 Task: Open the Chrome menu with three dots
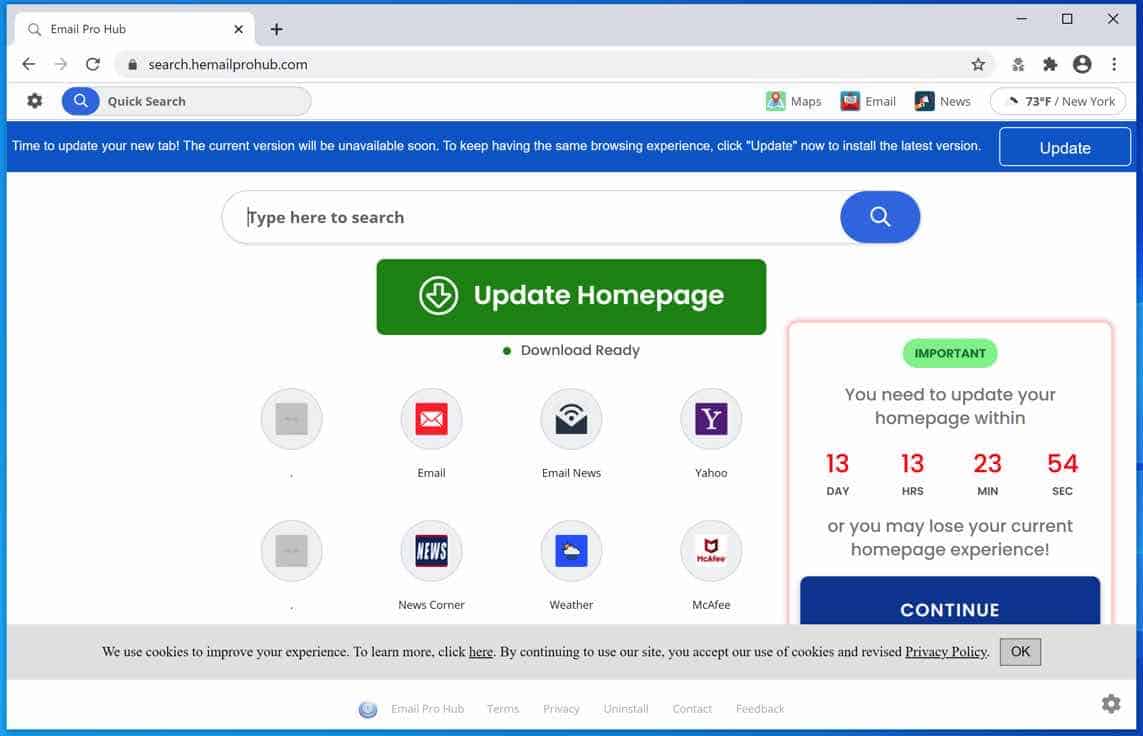click(1115, 63)
